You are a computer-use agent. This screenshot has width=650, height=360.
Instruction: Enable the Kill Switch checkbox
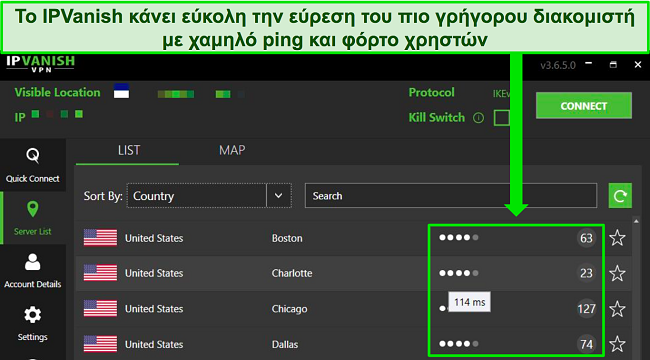502,118
